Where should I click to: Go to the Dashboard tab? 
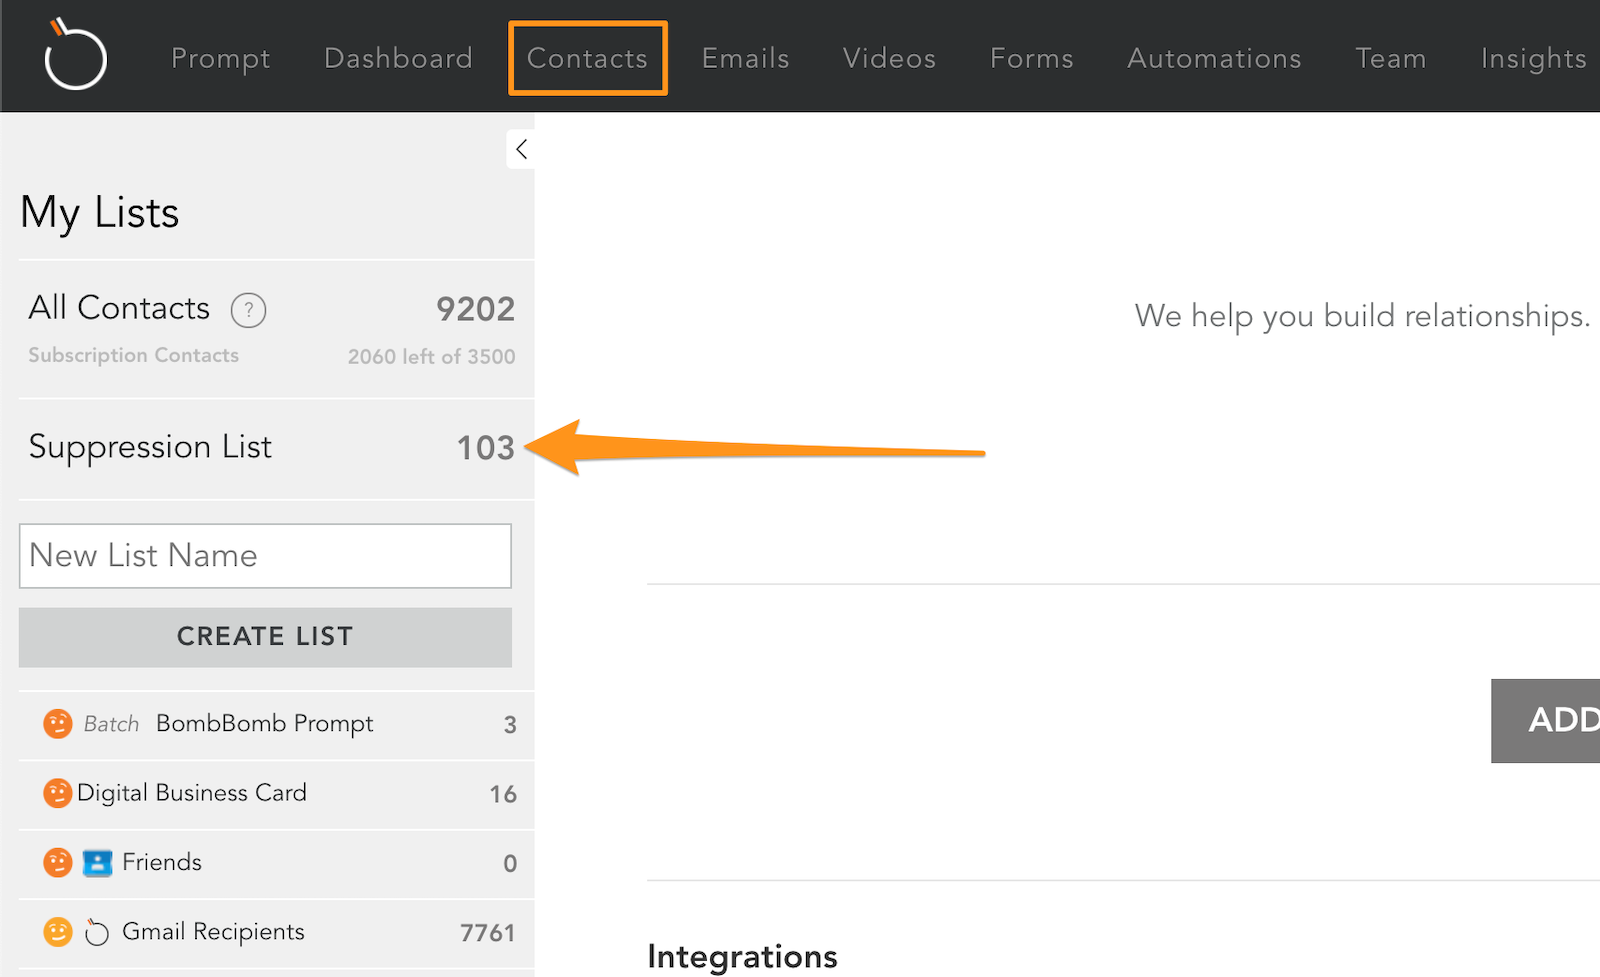[x=398, y=58]
